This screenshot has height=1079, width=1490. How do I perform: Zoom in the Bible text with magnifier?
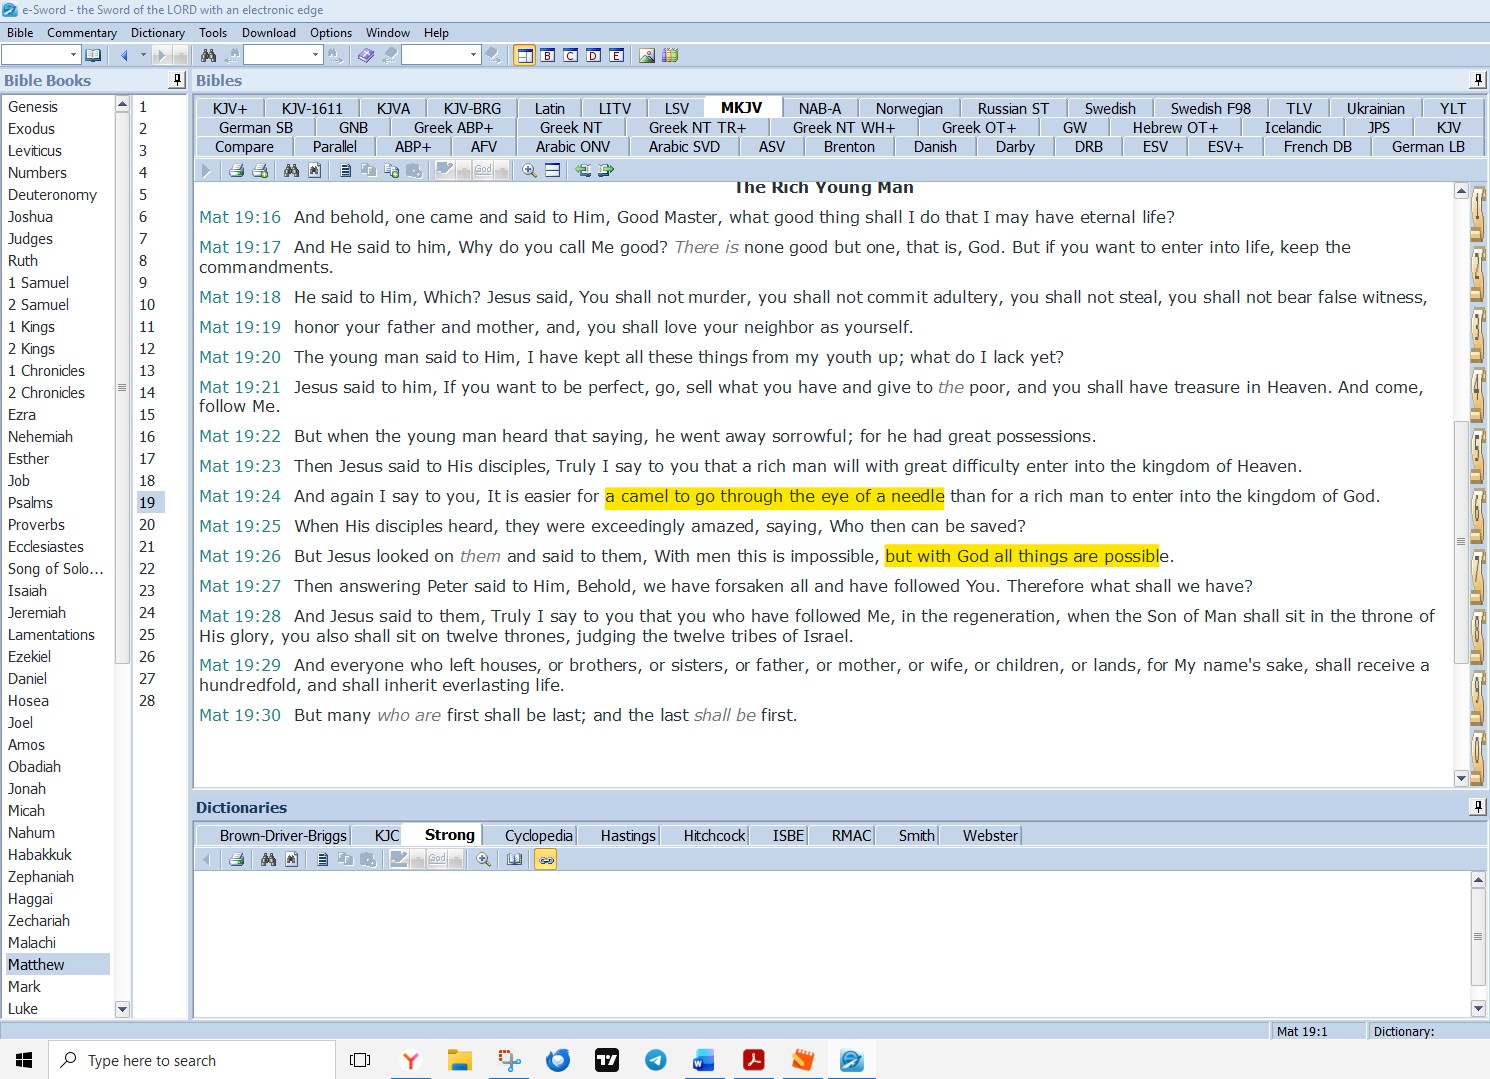coord(529,171)
